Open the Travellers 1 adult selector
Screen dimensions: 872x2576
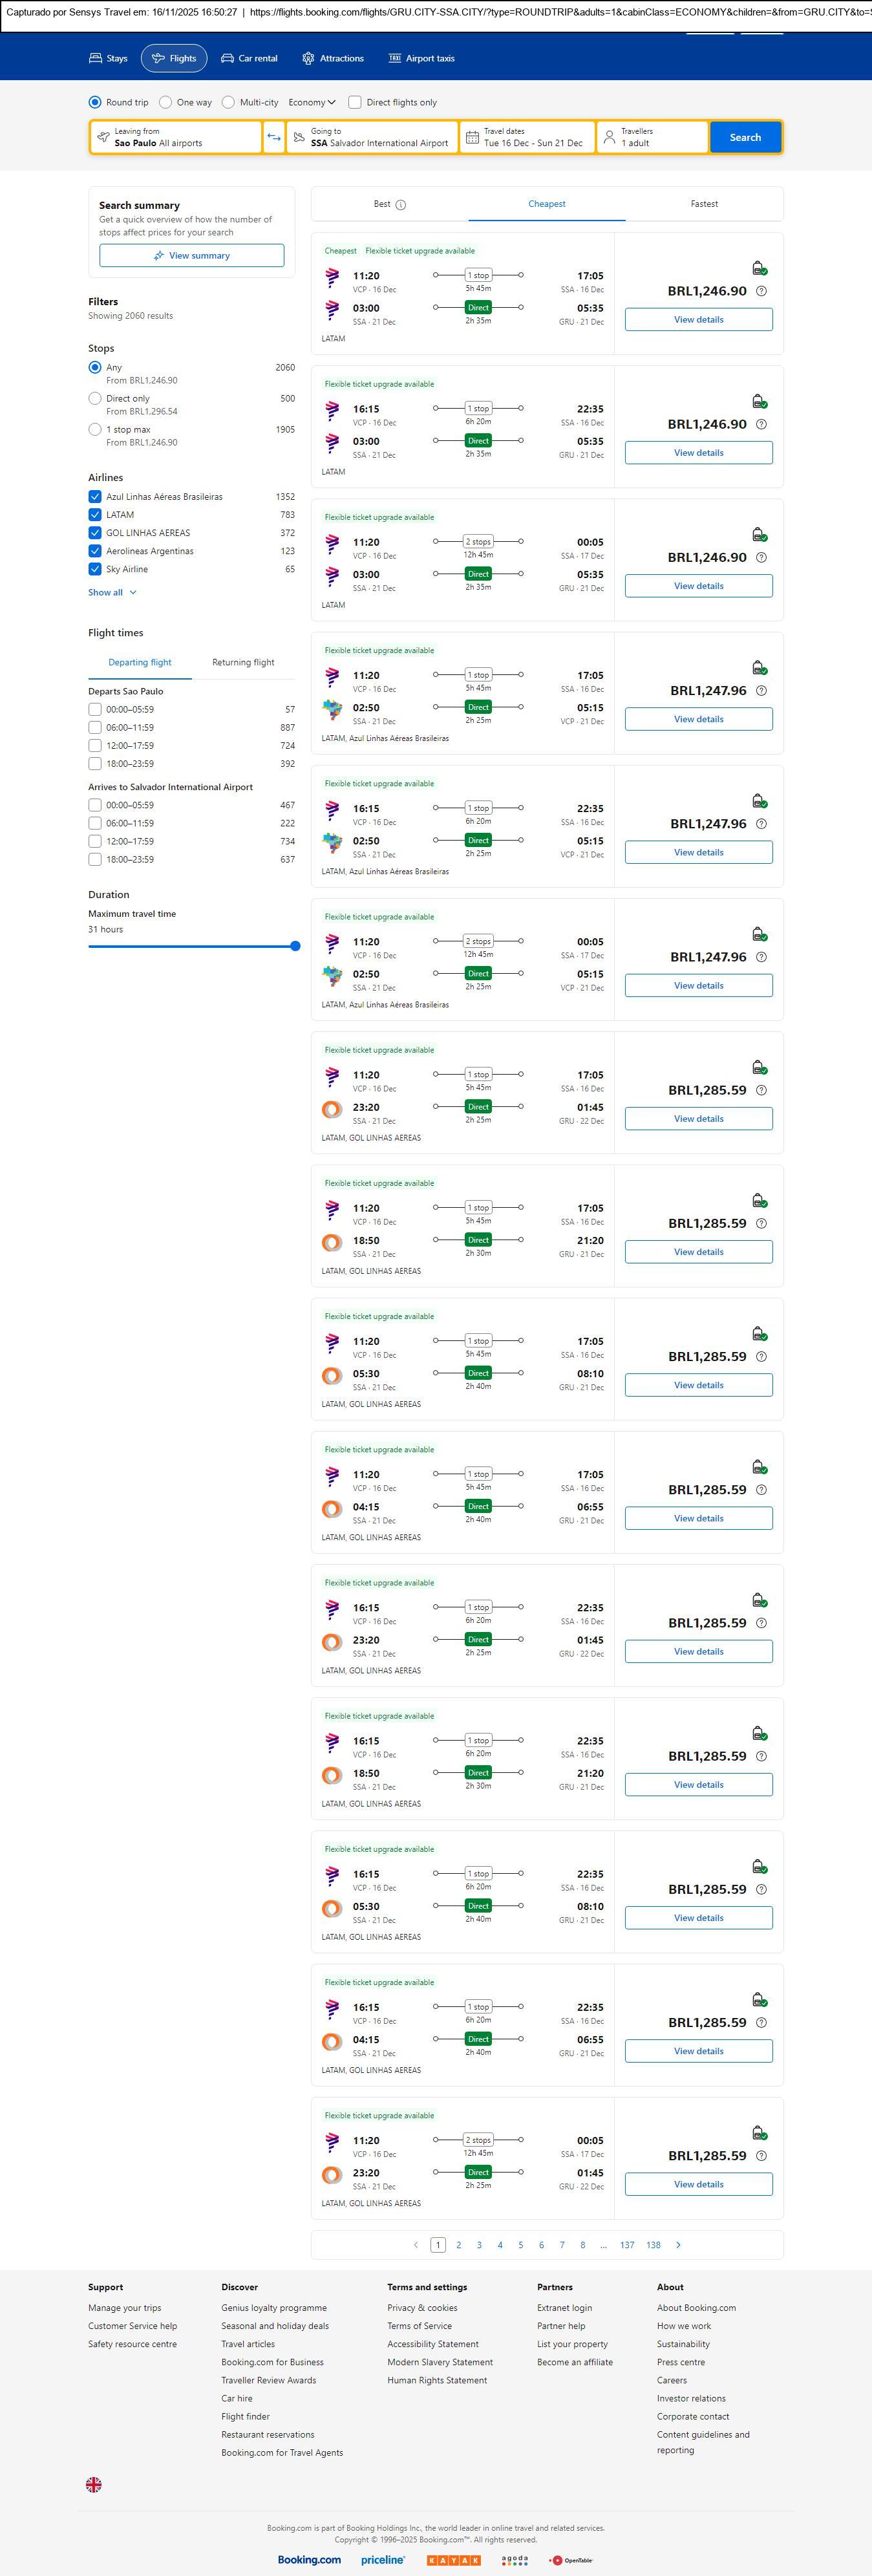652,137
